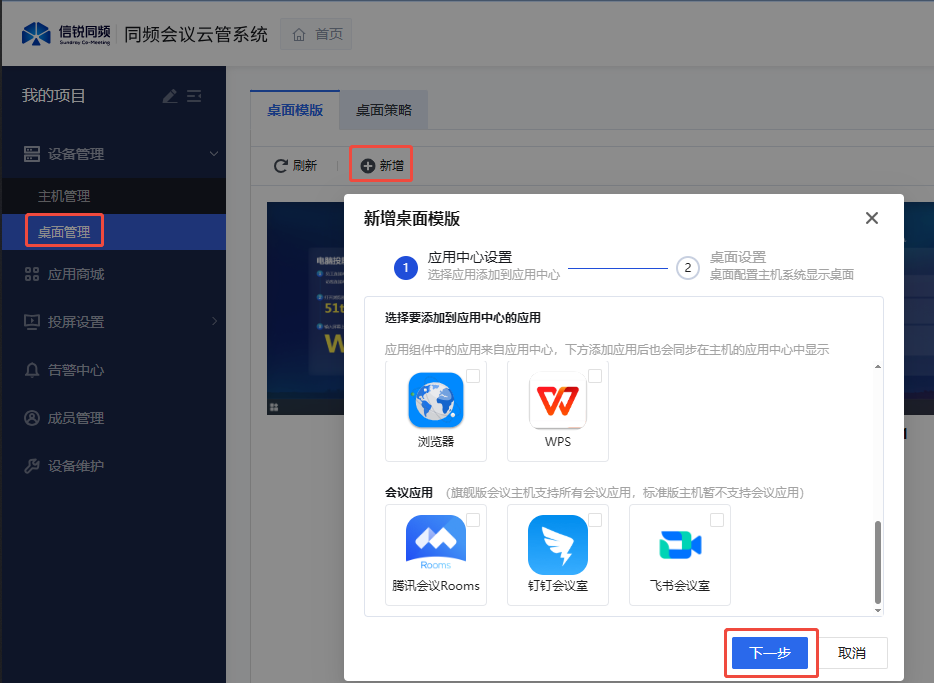Open 告警中心 from the sidebar
The height and width of the screenshot is (683, 934).
click(76, 370)
